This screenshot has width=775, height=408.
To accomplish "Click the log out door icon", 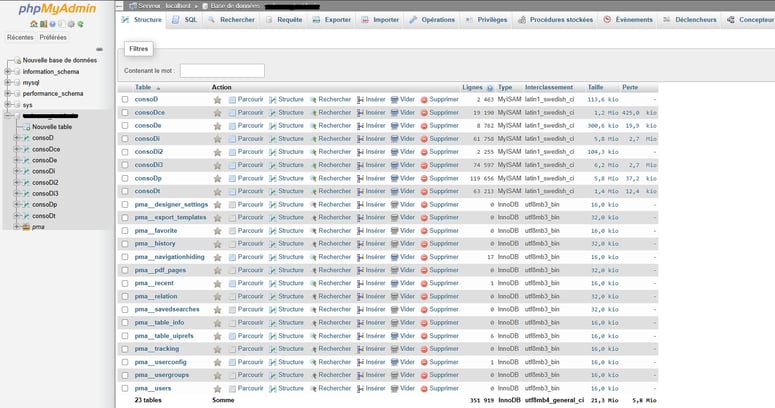I will tap(43, 24).
